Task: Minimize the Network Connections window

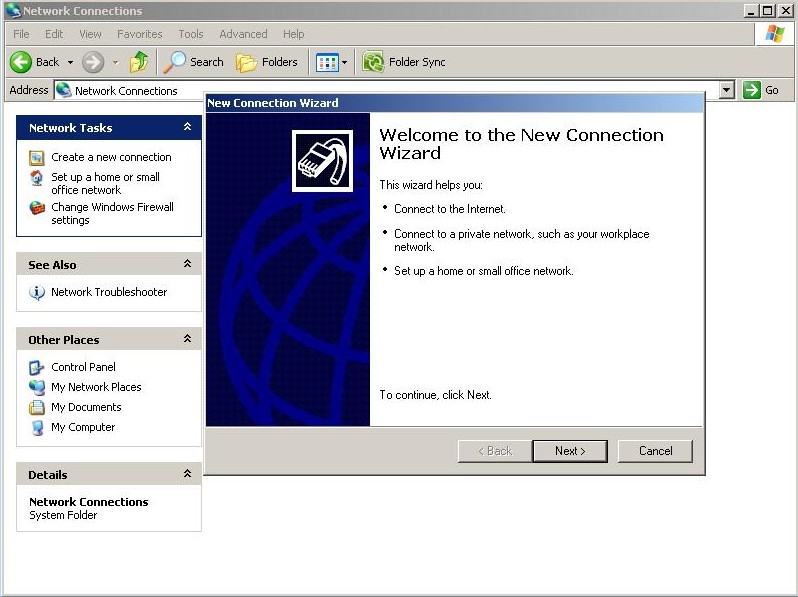Action: click(x=751, y=10)
